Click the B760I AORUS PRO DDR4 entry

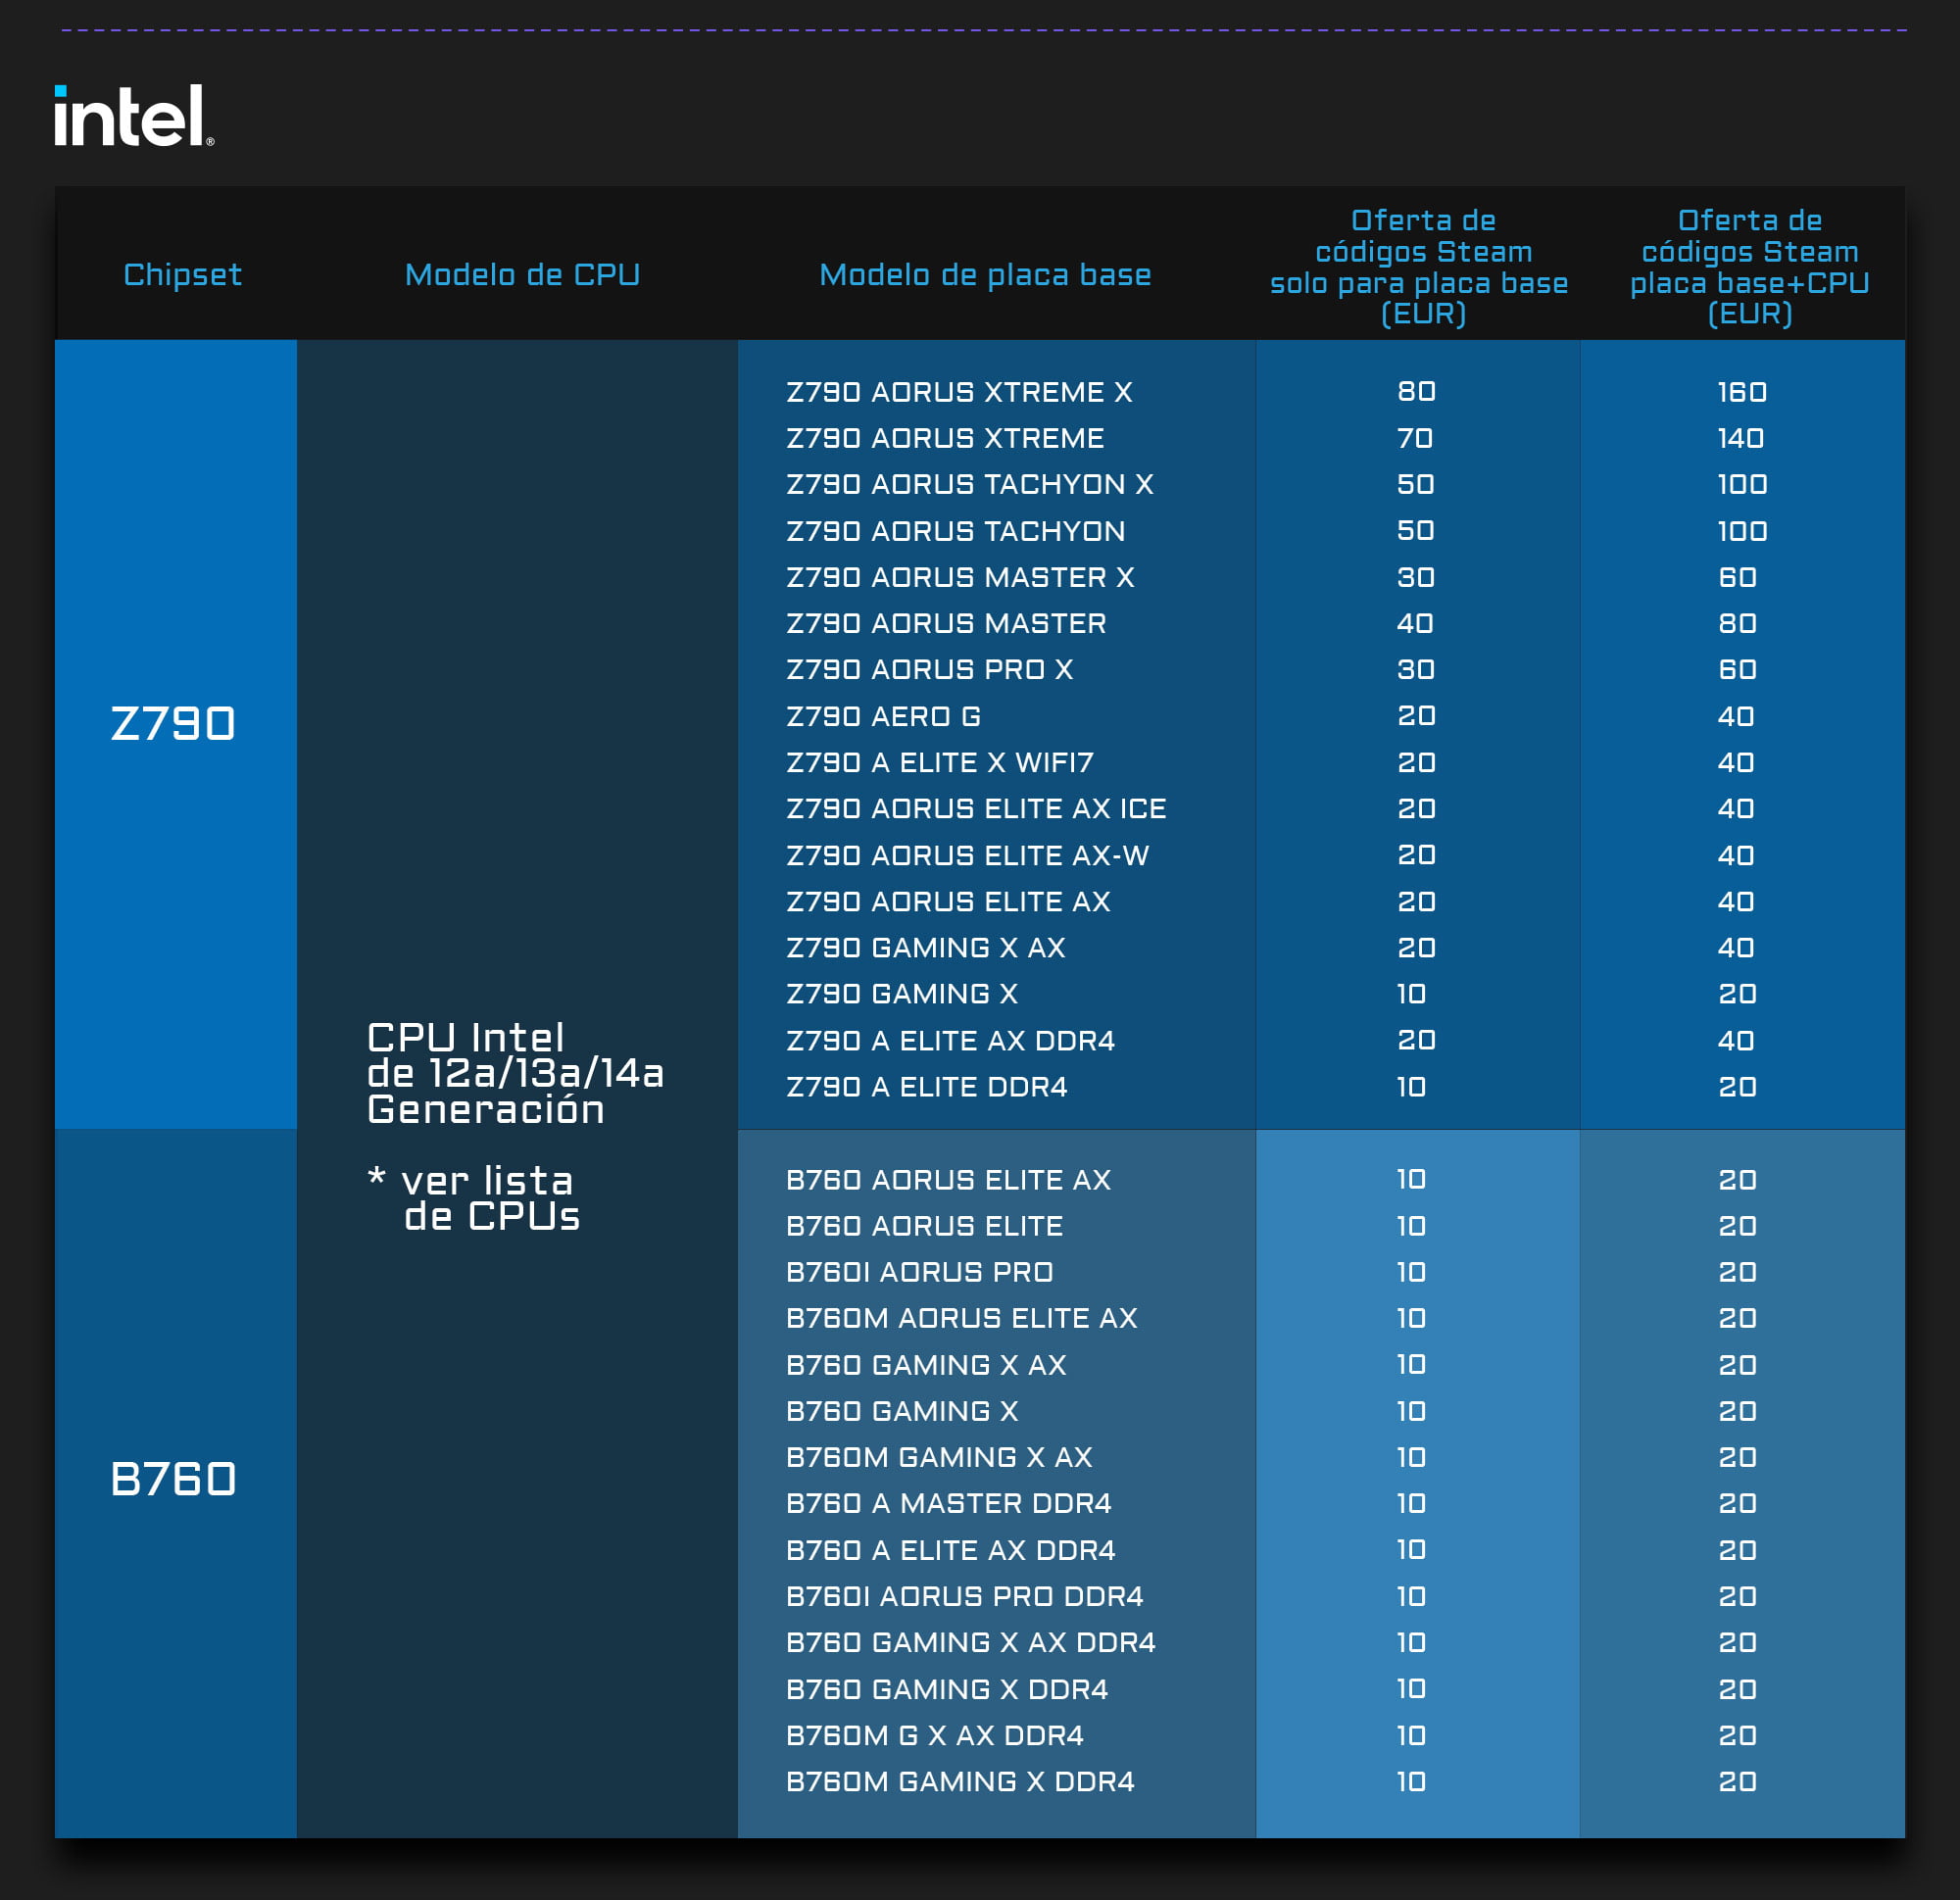[x=964, y=1596]
